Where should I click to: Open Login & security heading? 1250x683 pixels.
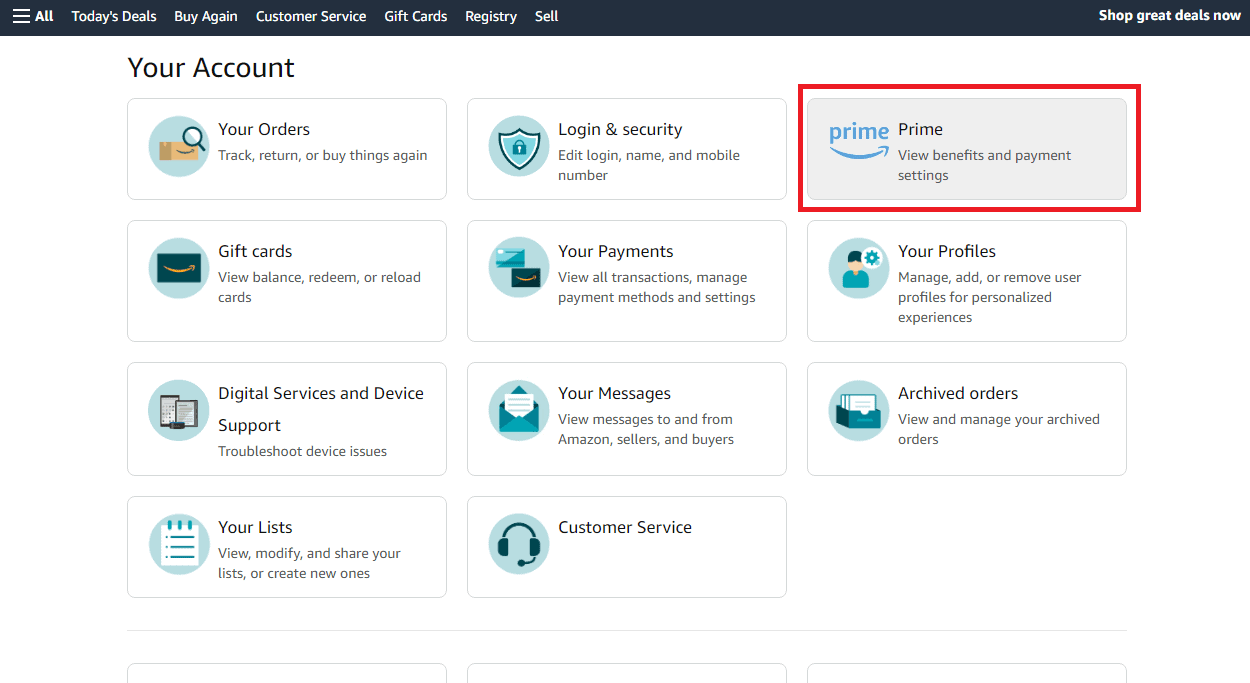click(x=620, y=129)
